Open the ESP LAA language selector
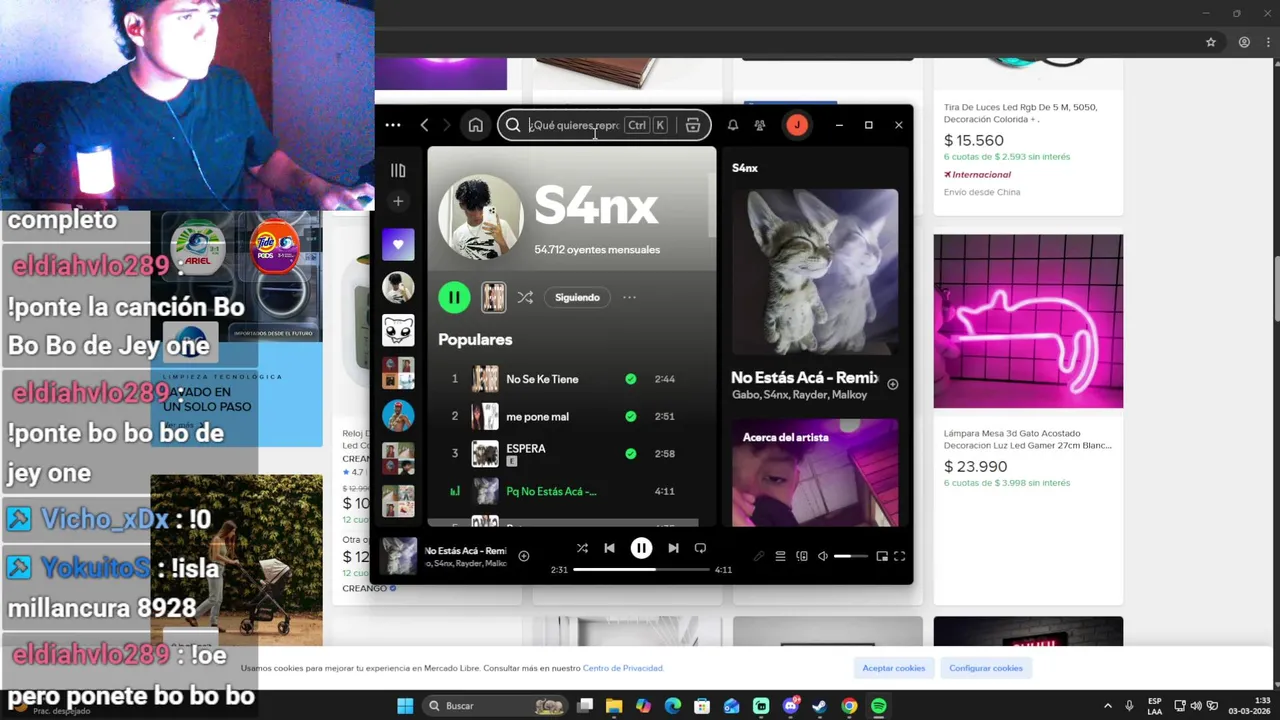 [x=1155, y=706]
